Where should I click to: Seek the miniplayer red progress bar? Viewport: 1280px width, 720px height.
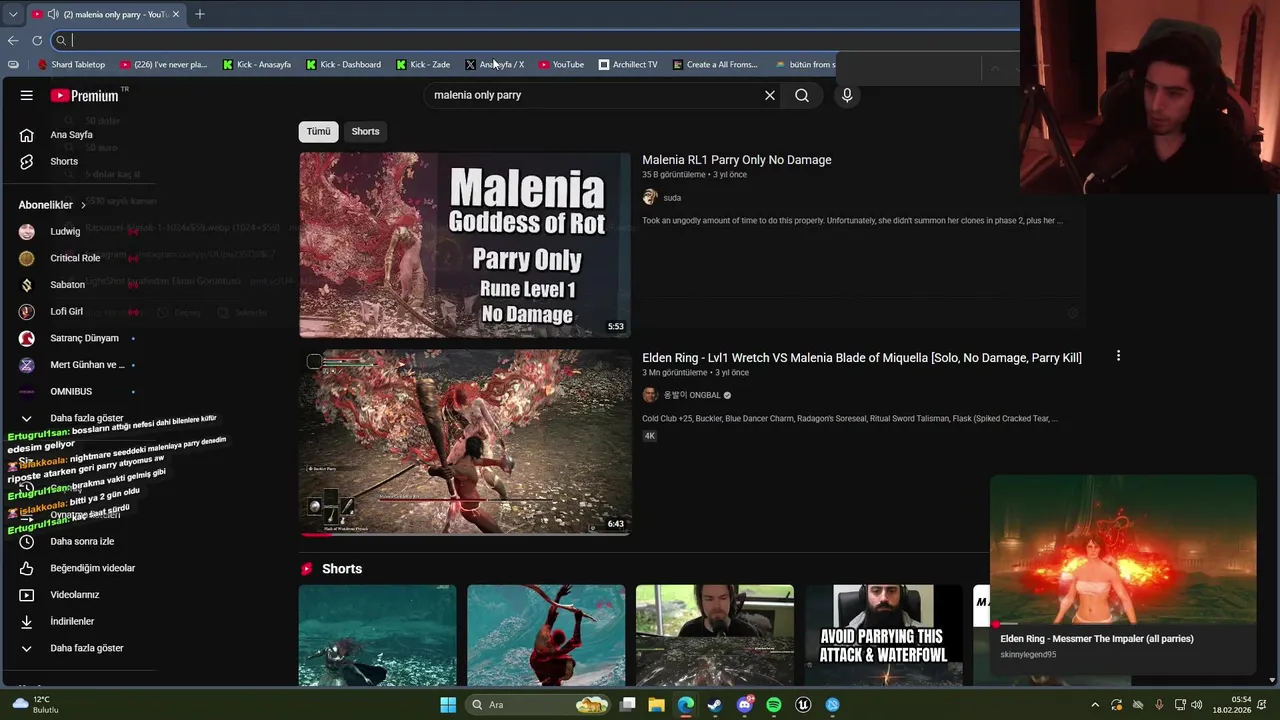click(x=1123, y=624)
